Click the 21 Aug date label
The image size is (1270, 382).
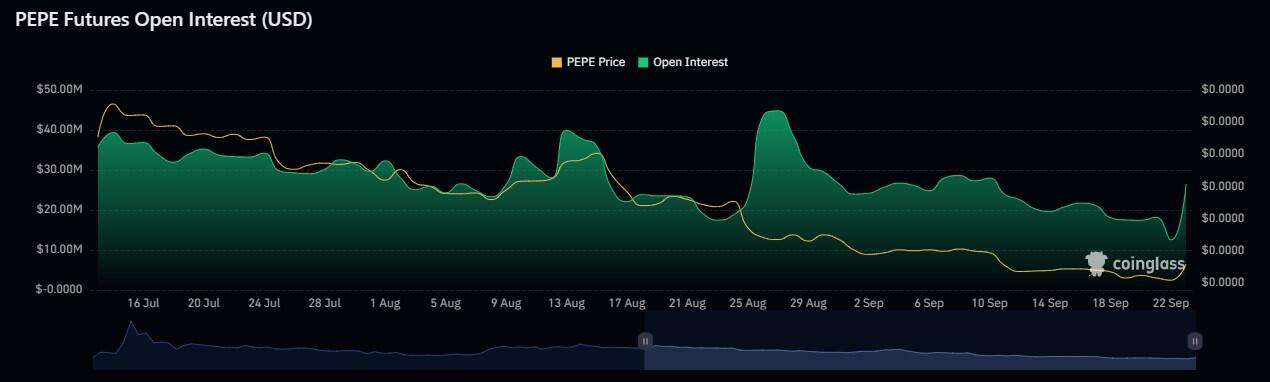pos(687,302)
